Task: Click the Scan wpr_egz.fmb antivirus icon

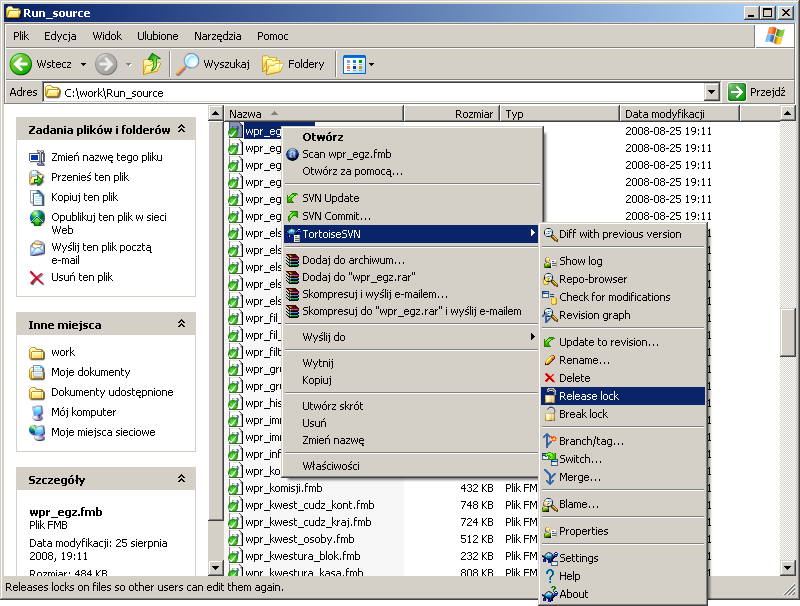Action: tap(292, 154)
